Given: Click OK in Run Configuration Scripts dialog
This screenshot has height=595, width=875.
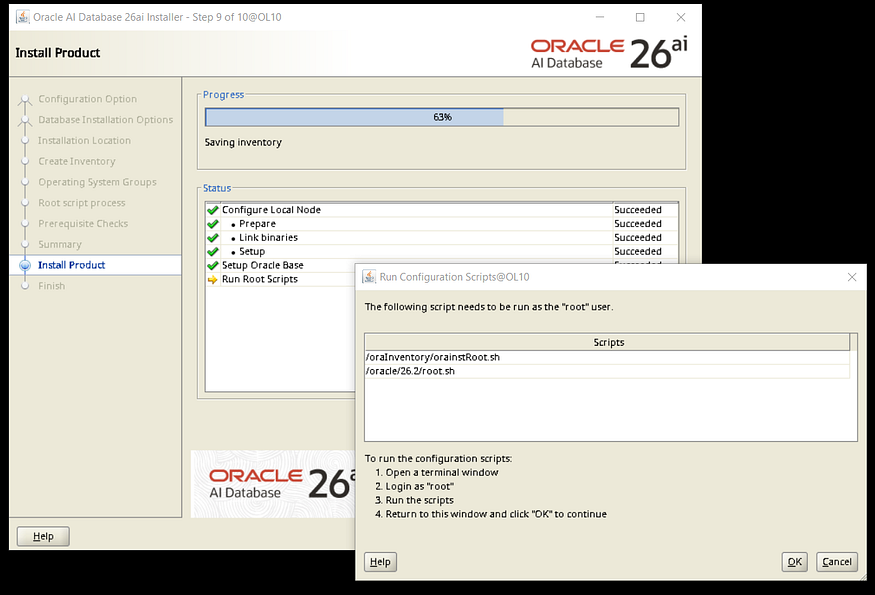Looking at the screenshot, I should tap(794, 562).
